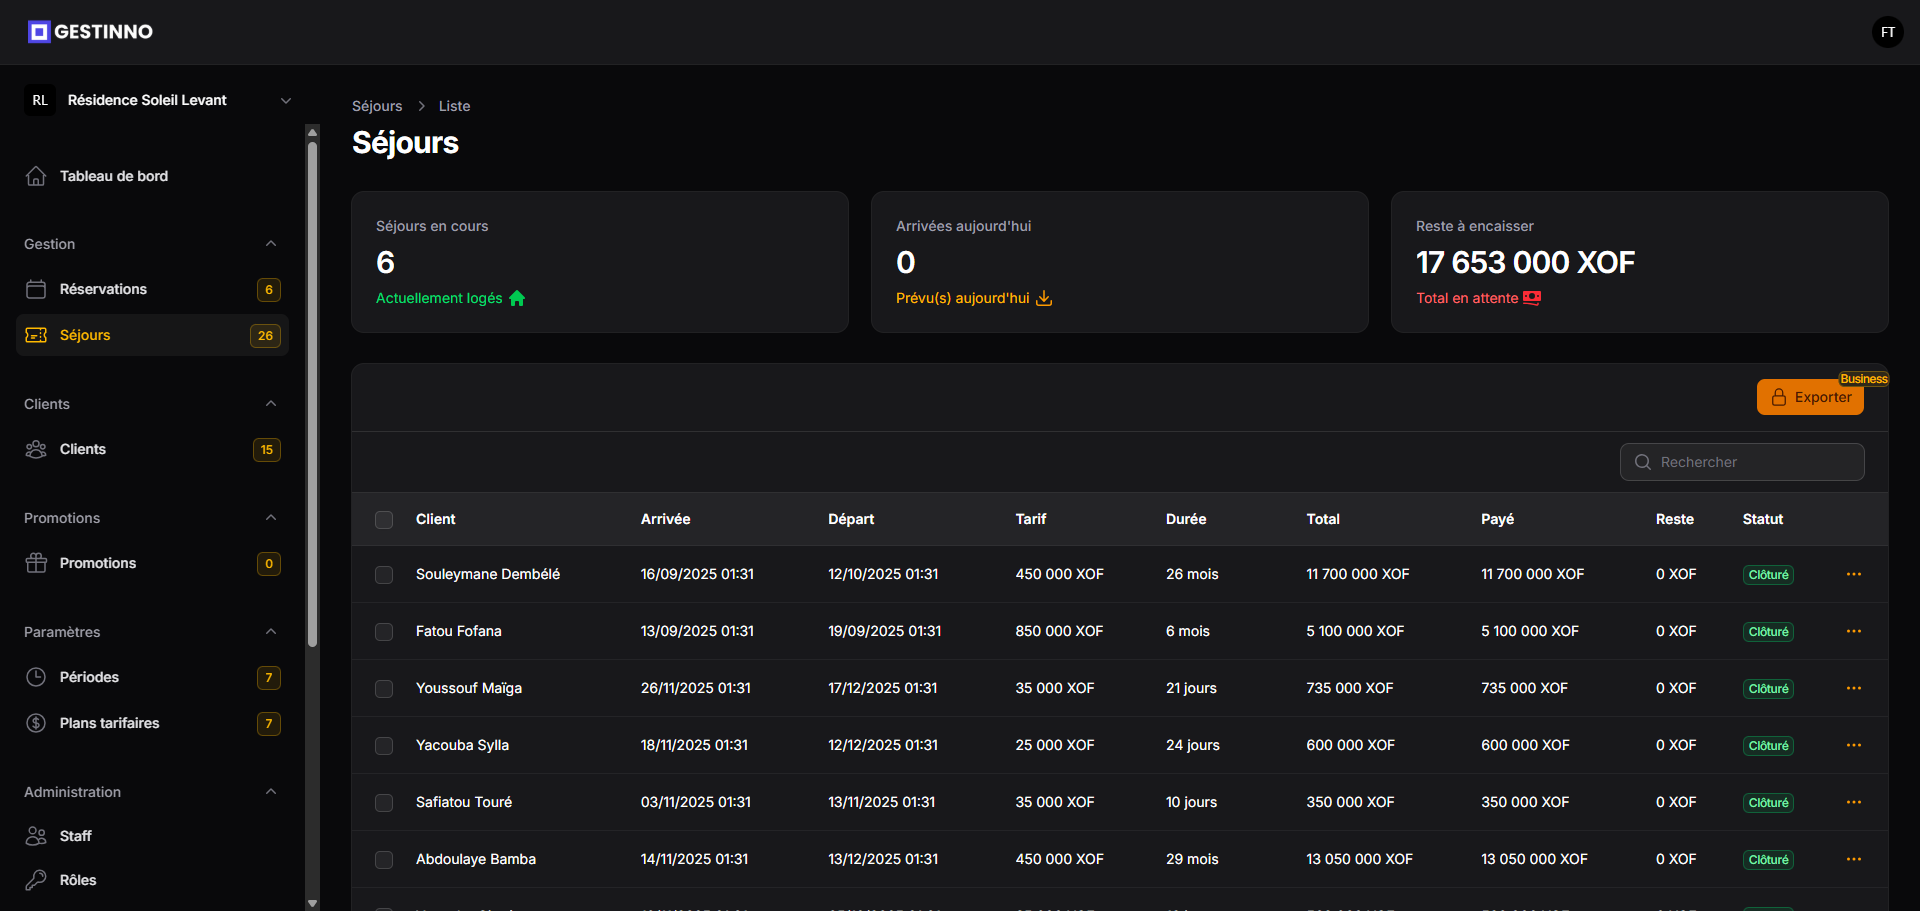
Task: Open the Réservations menu item
Action: tap(152, 289)
